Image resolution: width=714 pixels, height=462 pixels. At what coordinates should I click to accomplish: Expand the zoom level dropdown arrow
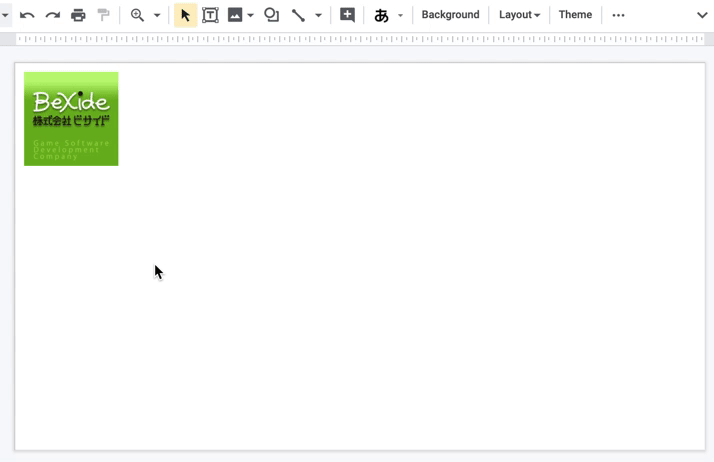[x=157, y=15]
